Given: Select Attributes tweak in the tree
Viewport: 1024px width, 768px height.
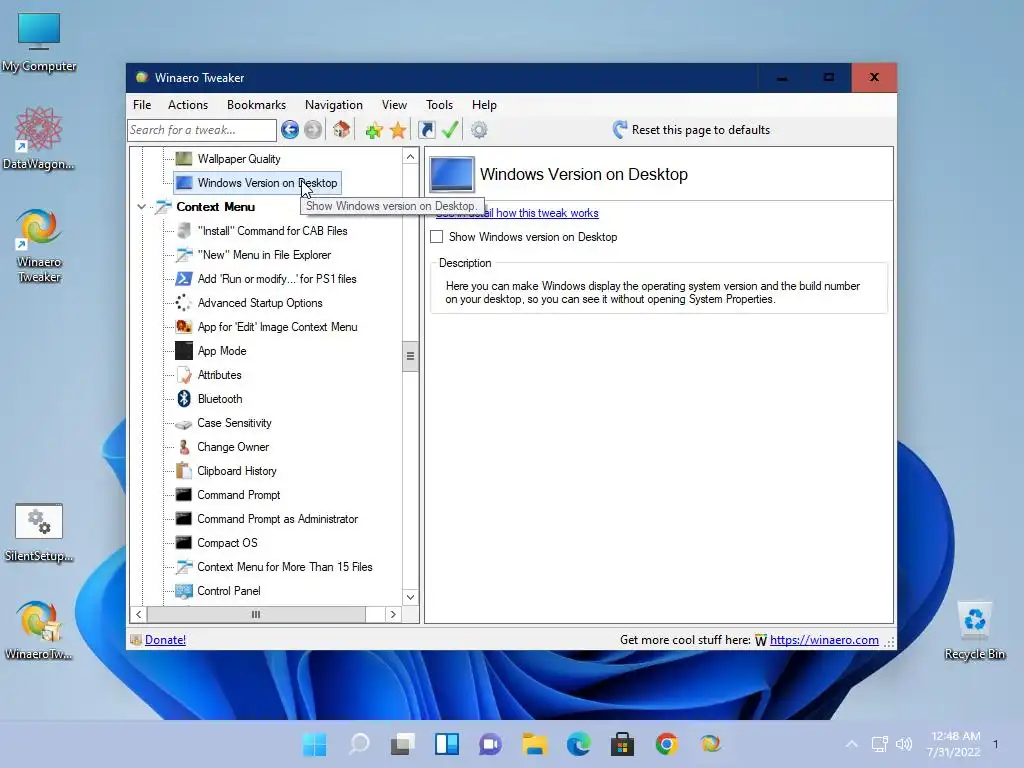Looking at the screenshot, I should coord(219,375).
